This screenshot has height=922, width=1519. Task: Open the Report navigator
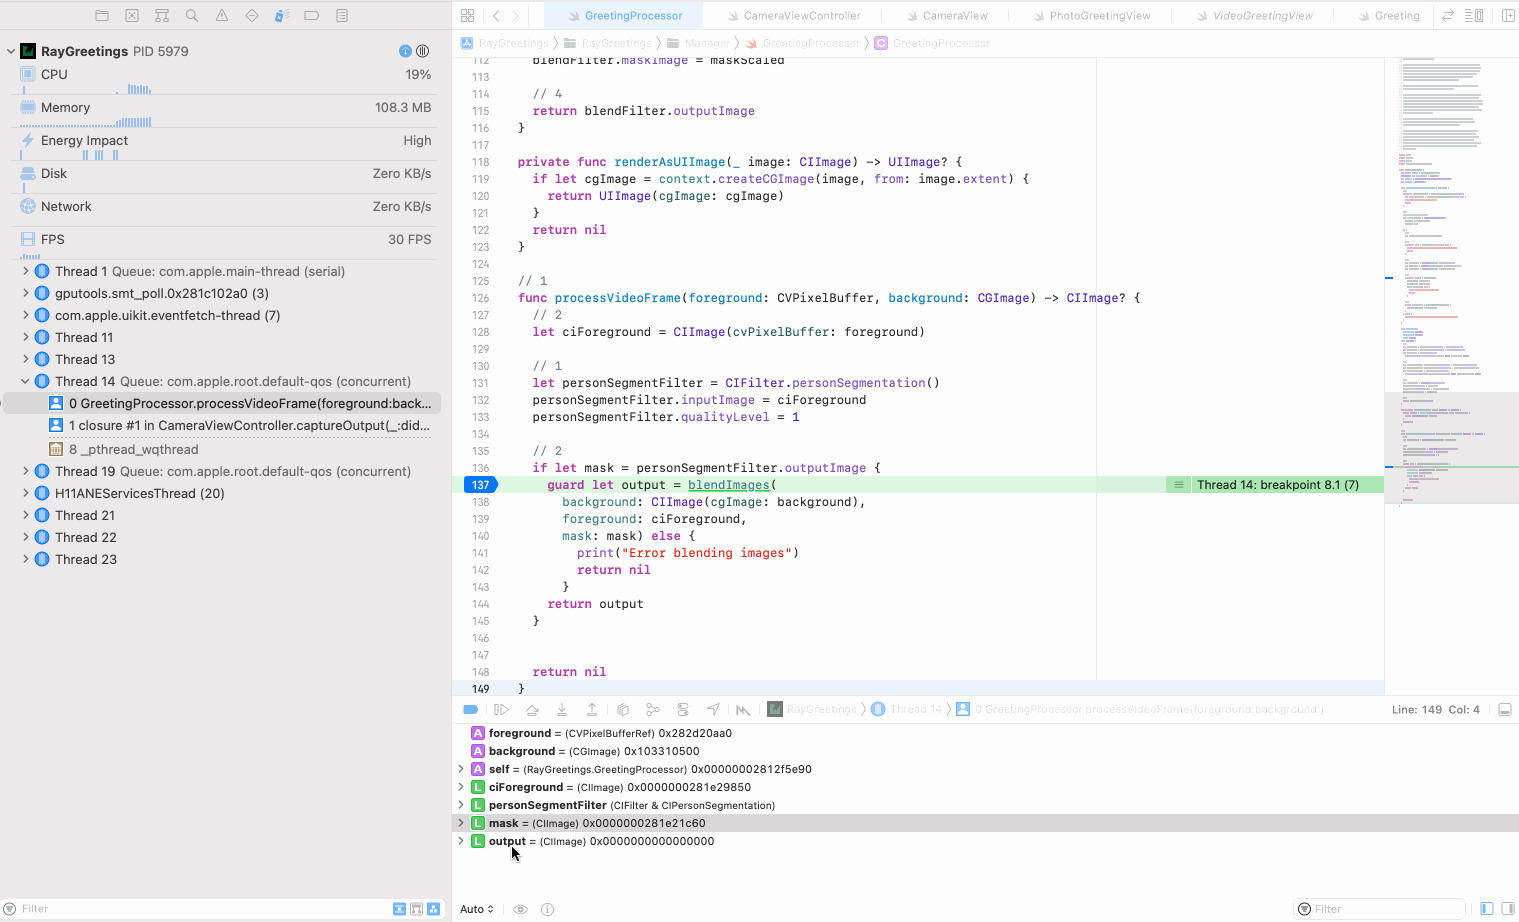342,16
